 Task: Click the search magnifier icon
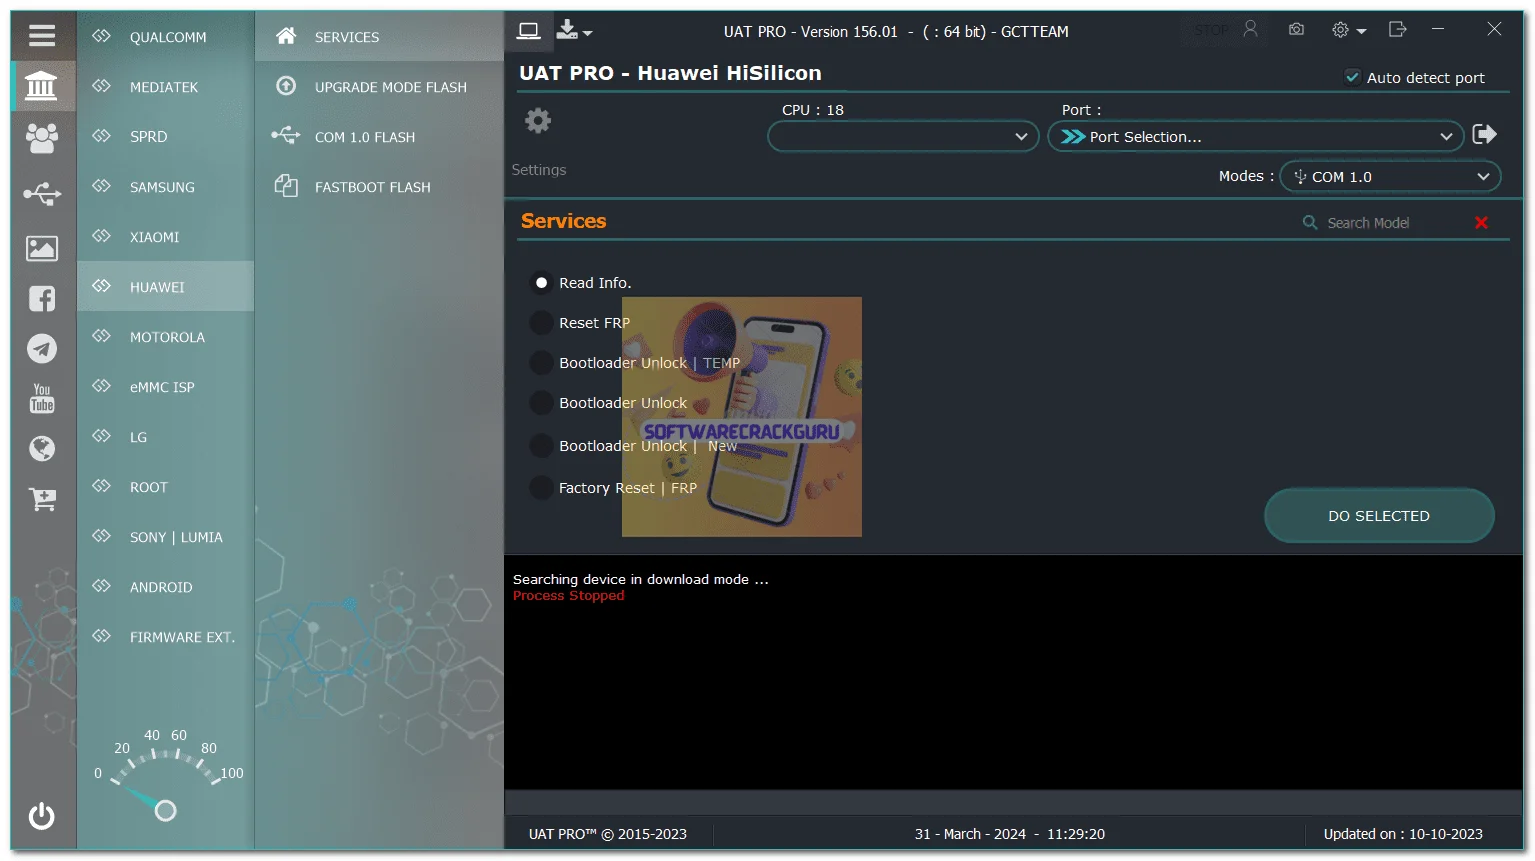(x=1310, y=222)
